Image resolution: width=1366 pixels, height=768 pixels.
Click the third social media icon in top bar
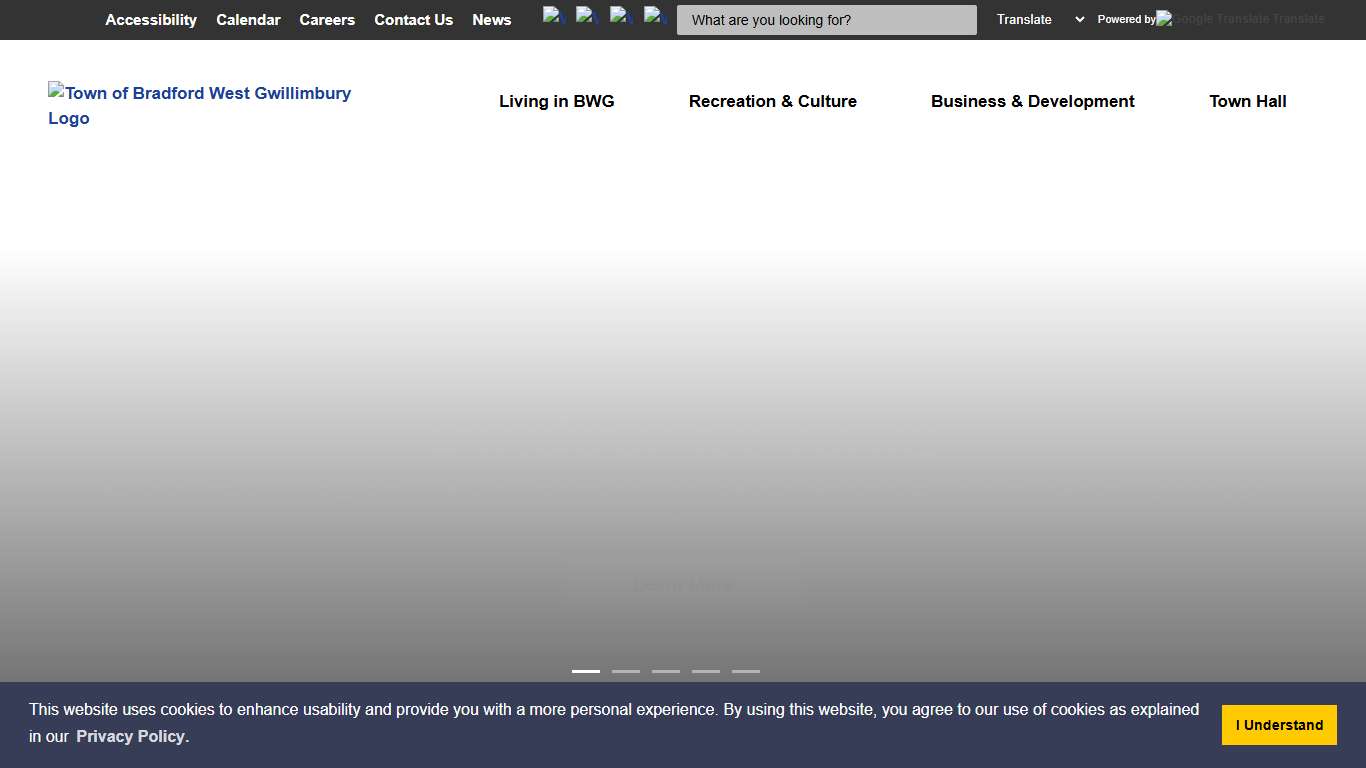[x=622, y=16]
